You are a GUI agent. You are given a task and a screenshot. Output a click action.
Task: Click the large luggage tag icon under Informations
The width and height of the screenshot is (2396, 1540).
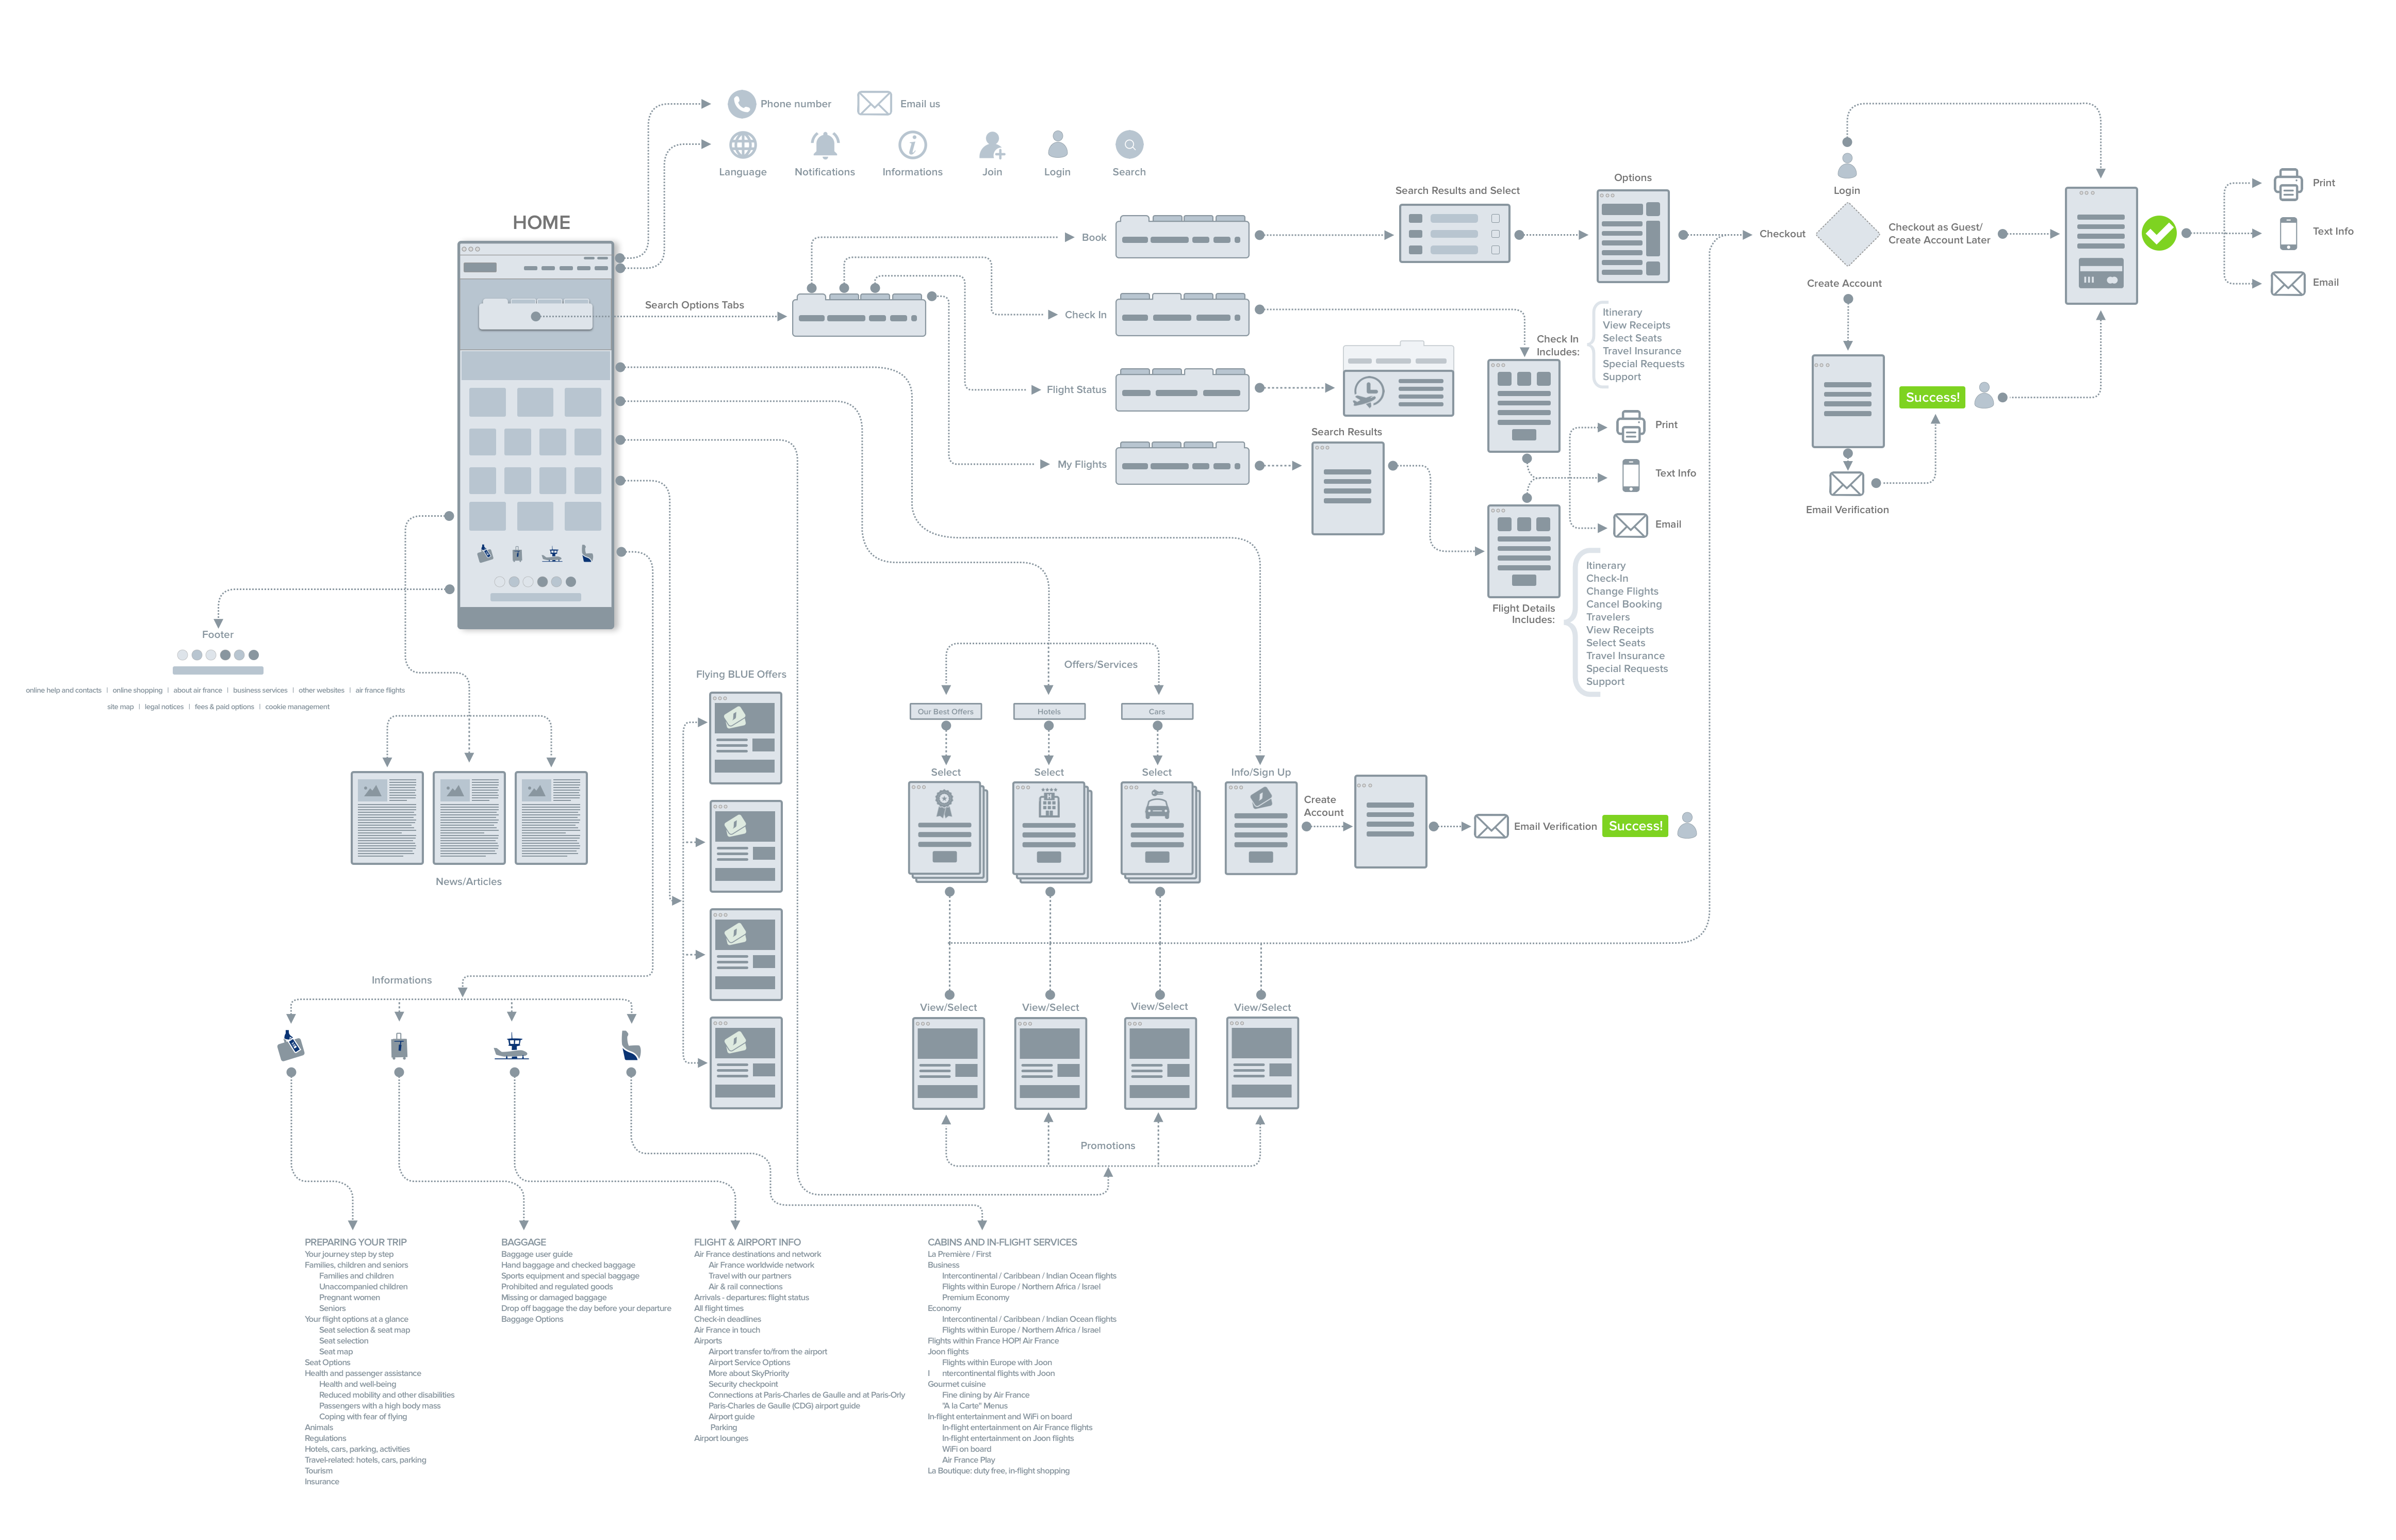click(290, 1046)
